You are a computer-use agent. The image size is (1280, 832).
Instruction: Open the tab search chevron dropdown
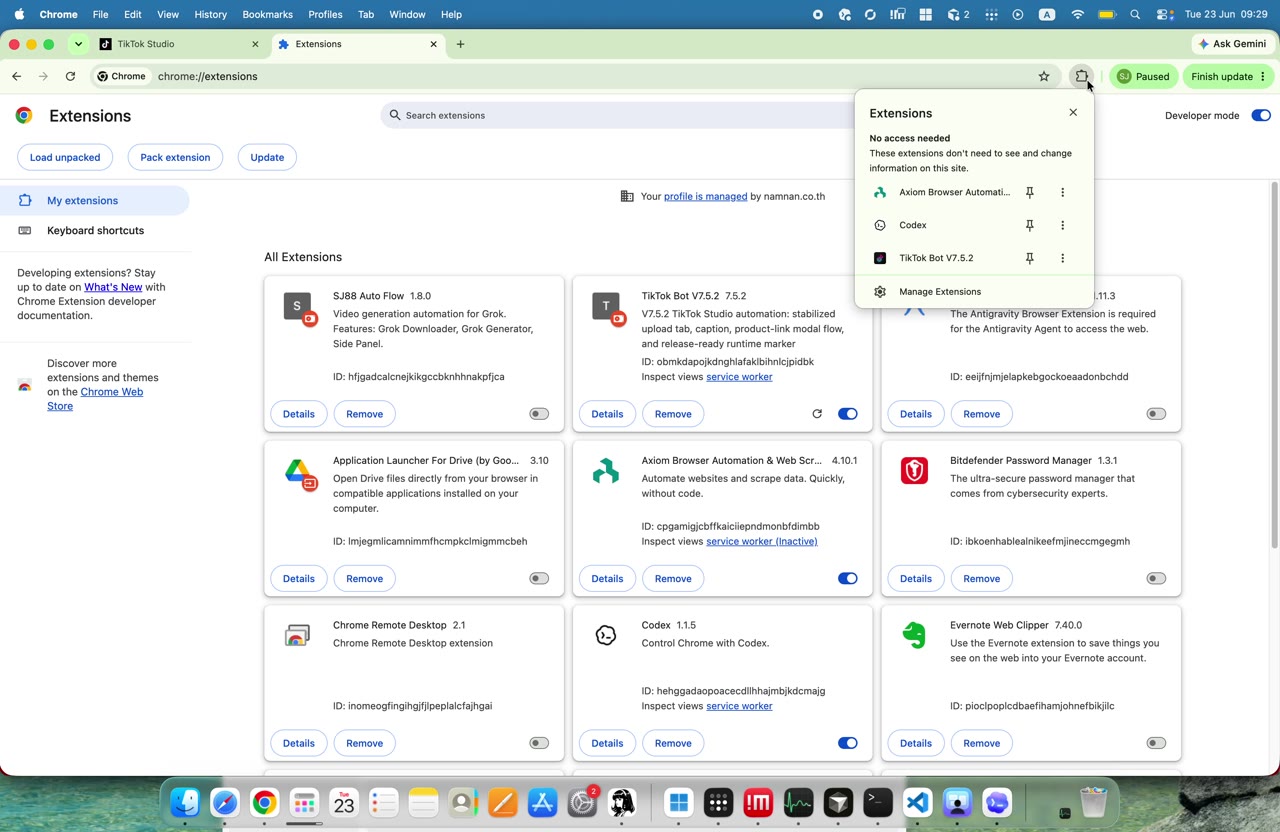78,44
